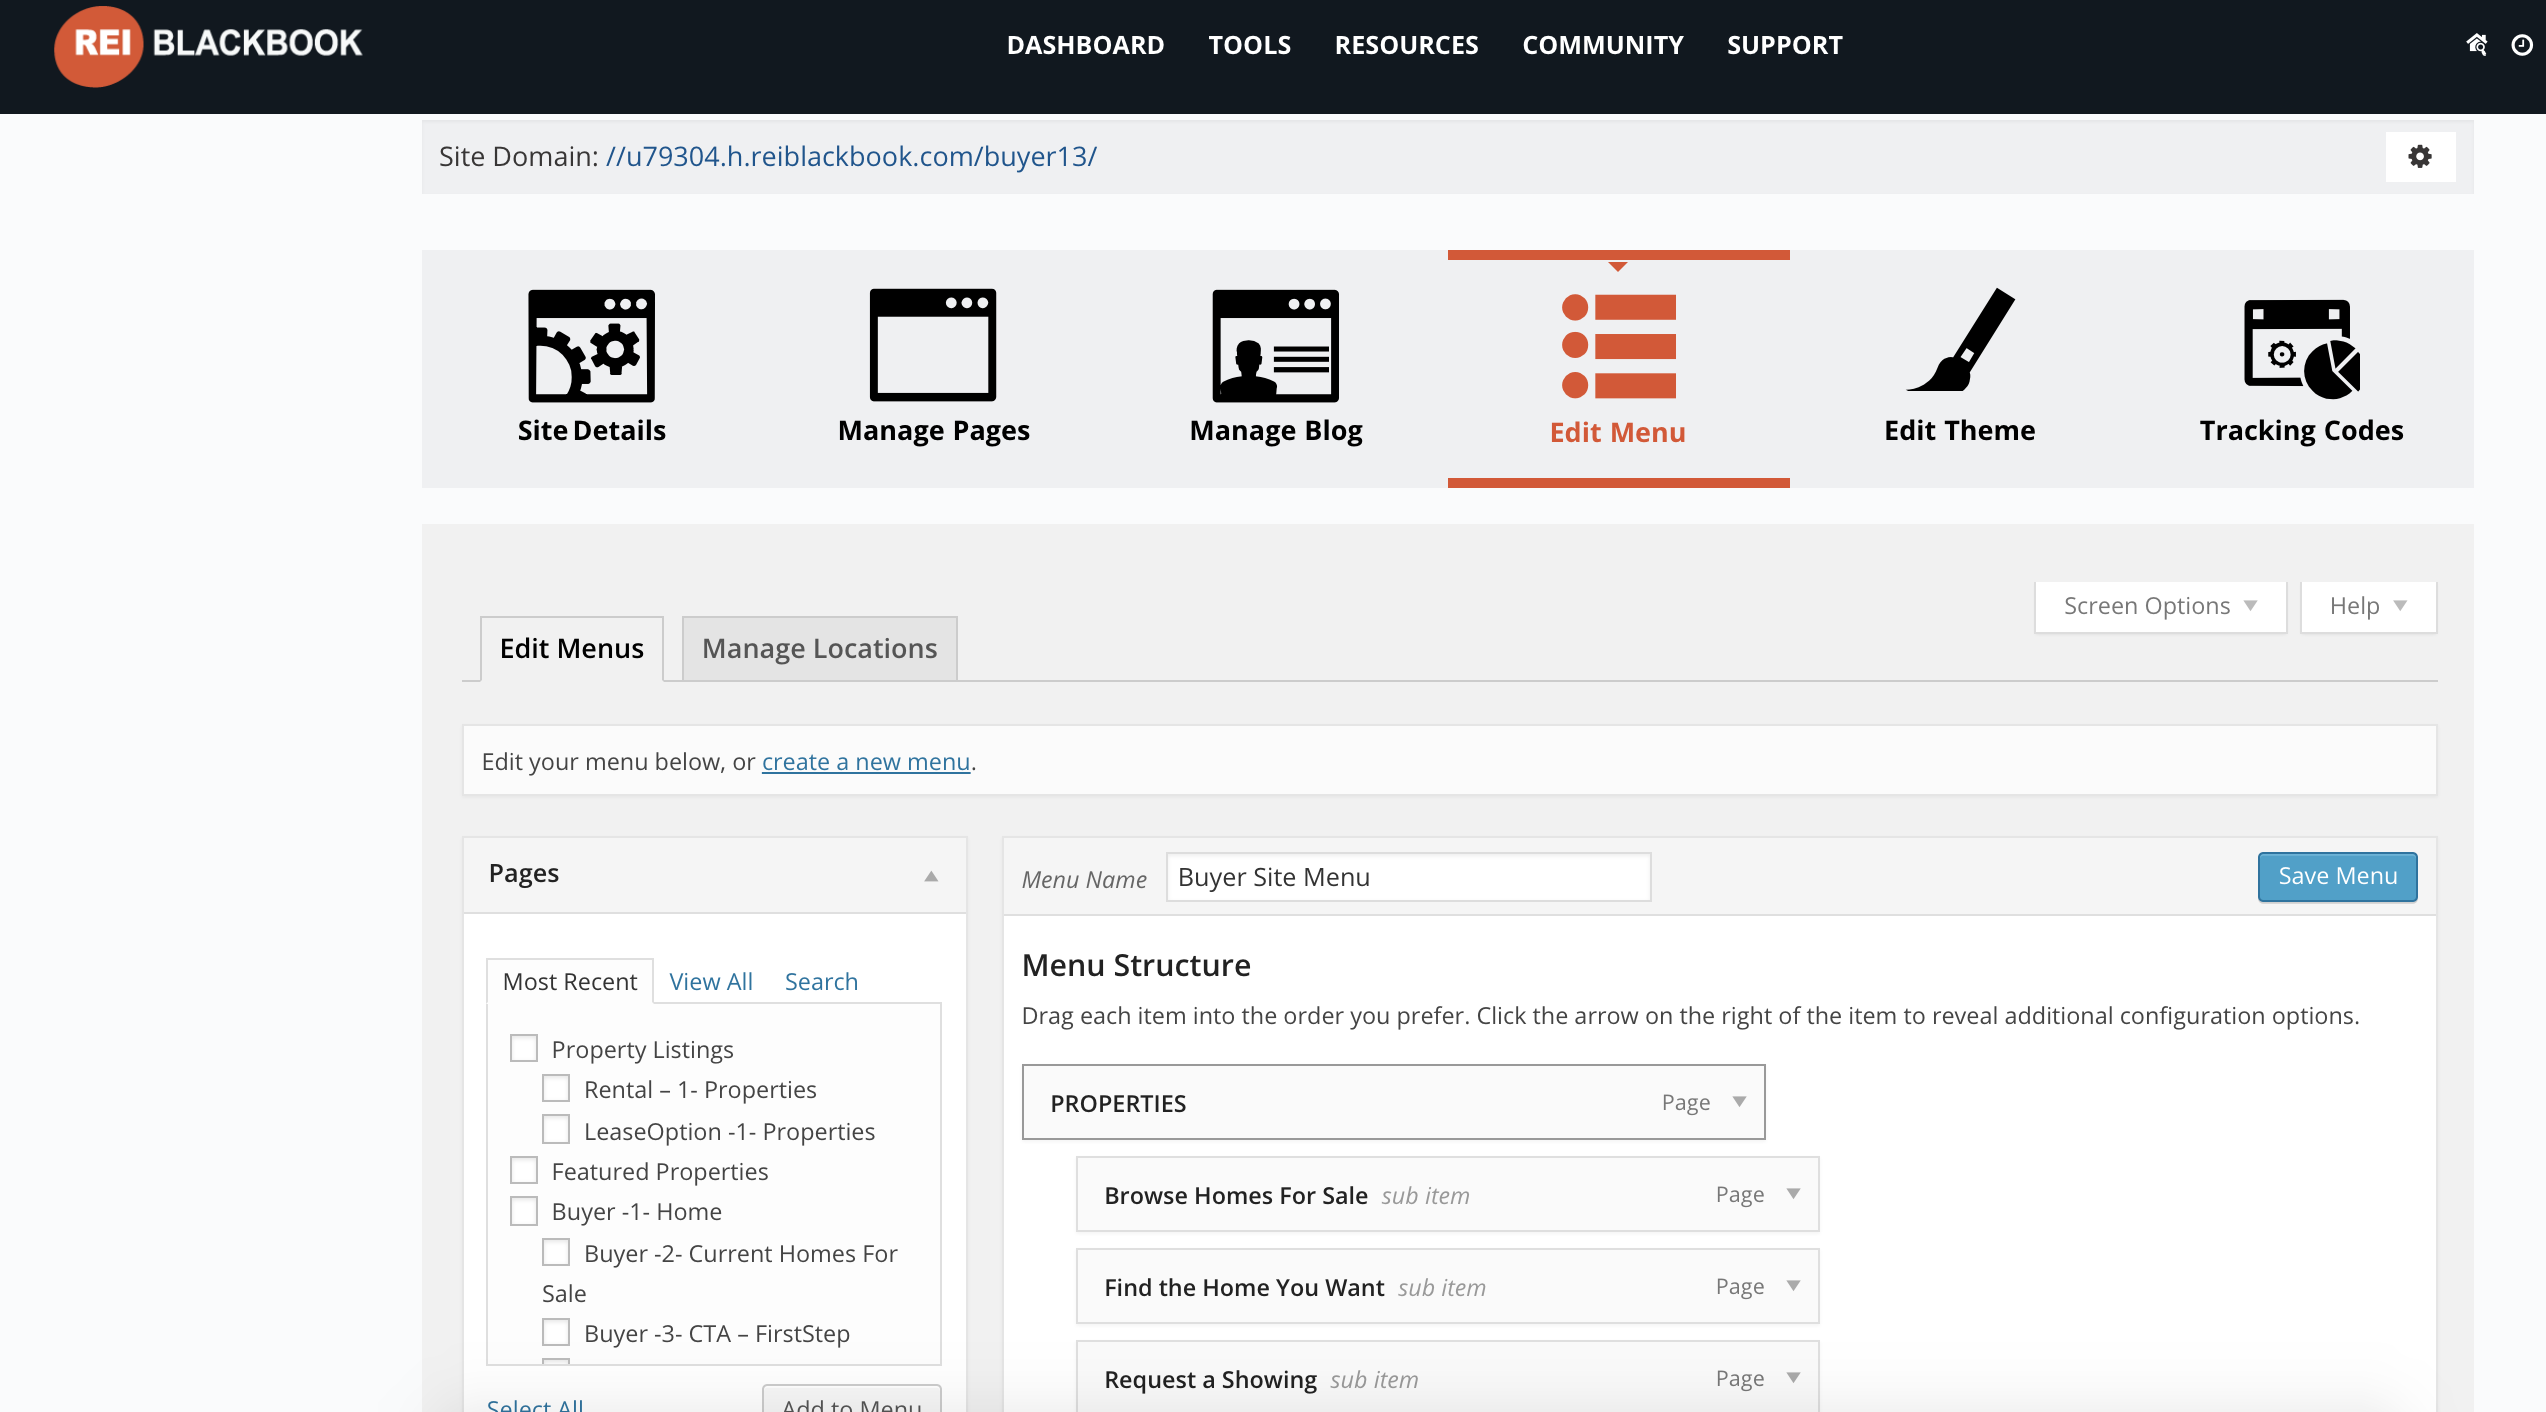Viewport: 2546px width, 1412px height.
Task: Expand Browse Homes For Sale item options
Action: 1794,1194
